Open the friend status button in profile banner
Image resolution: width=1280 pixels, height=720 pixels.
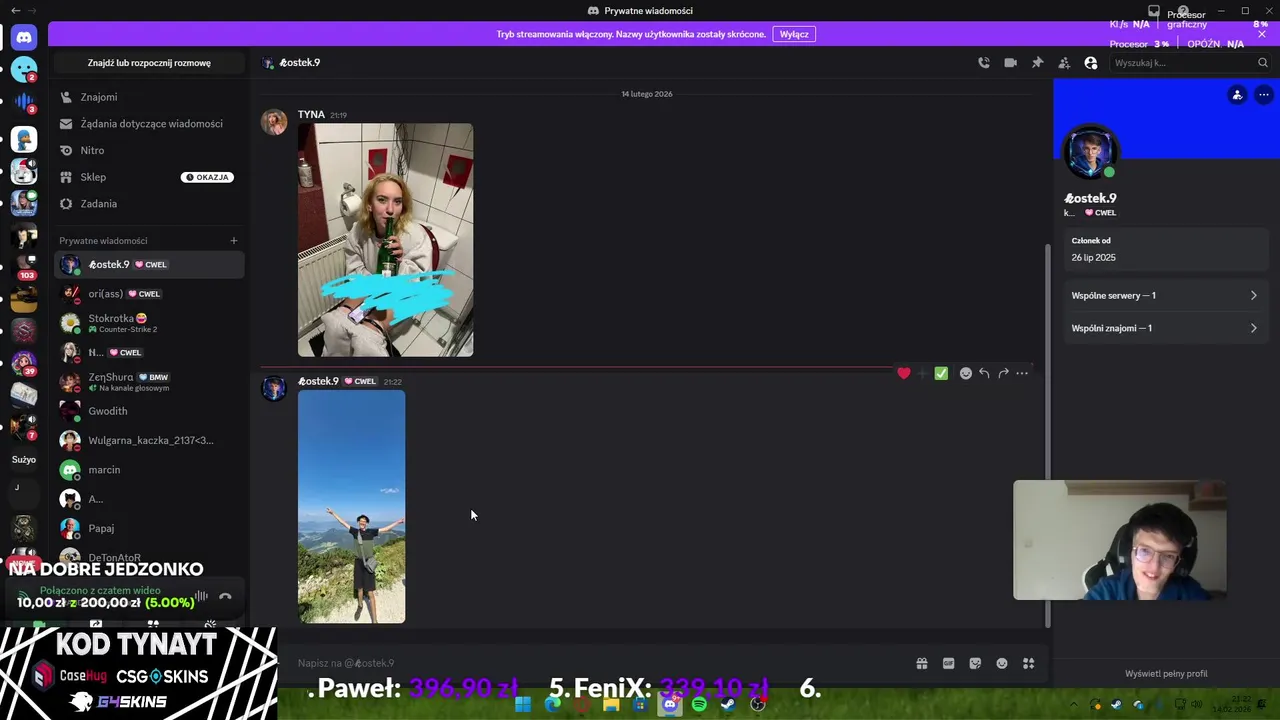tap(1237, 95)
